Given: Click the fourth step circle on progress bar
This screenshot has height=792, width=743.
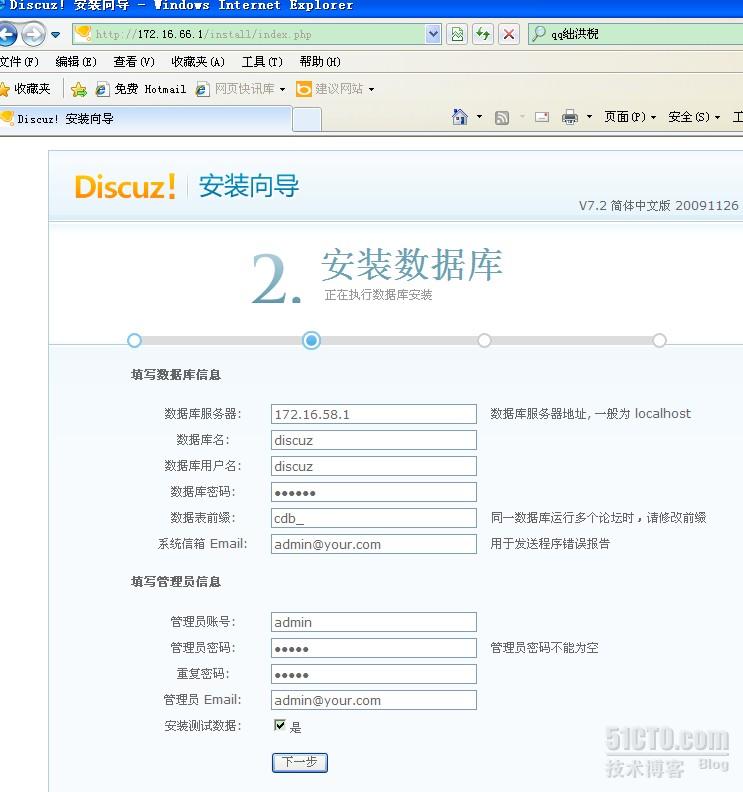Looking at the screenshot, I should click(659, 340).
